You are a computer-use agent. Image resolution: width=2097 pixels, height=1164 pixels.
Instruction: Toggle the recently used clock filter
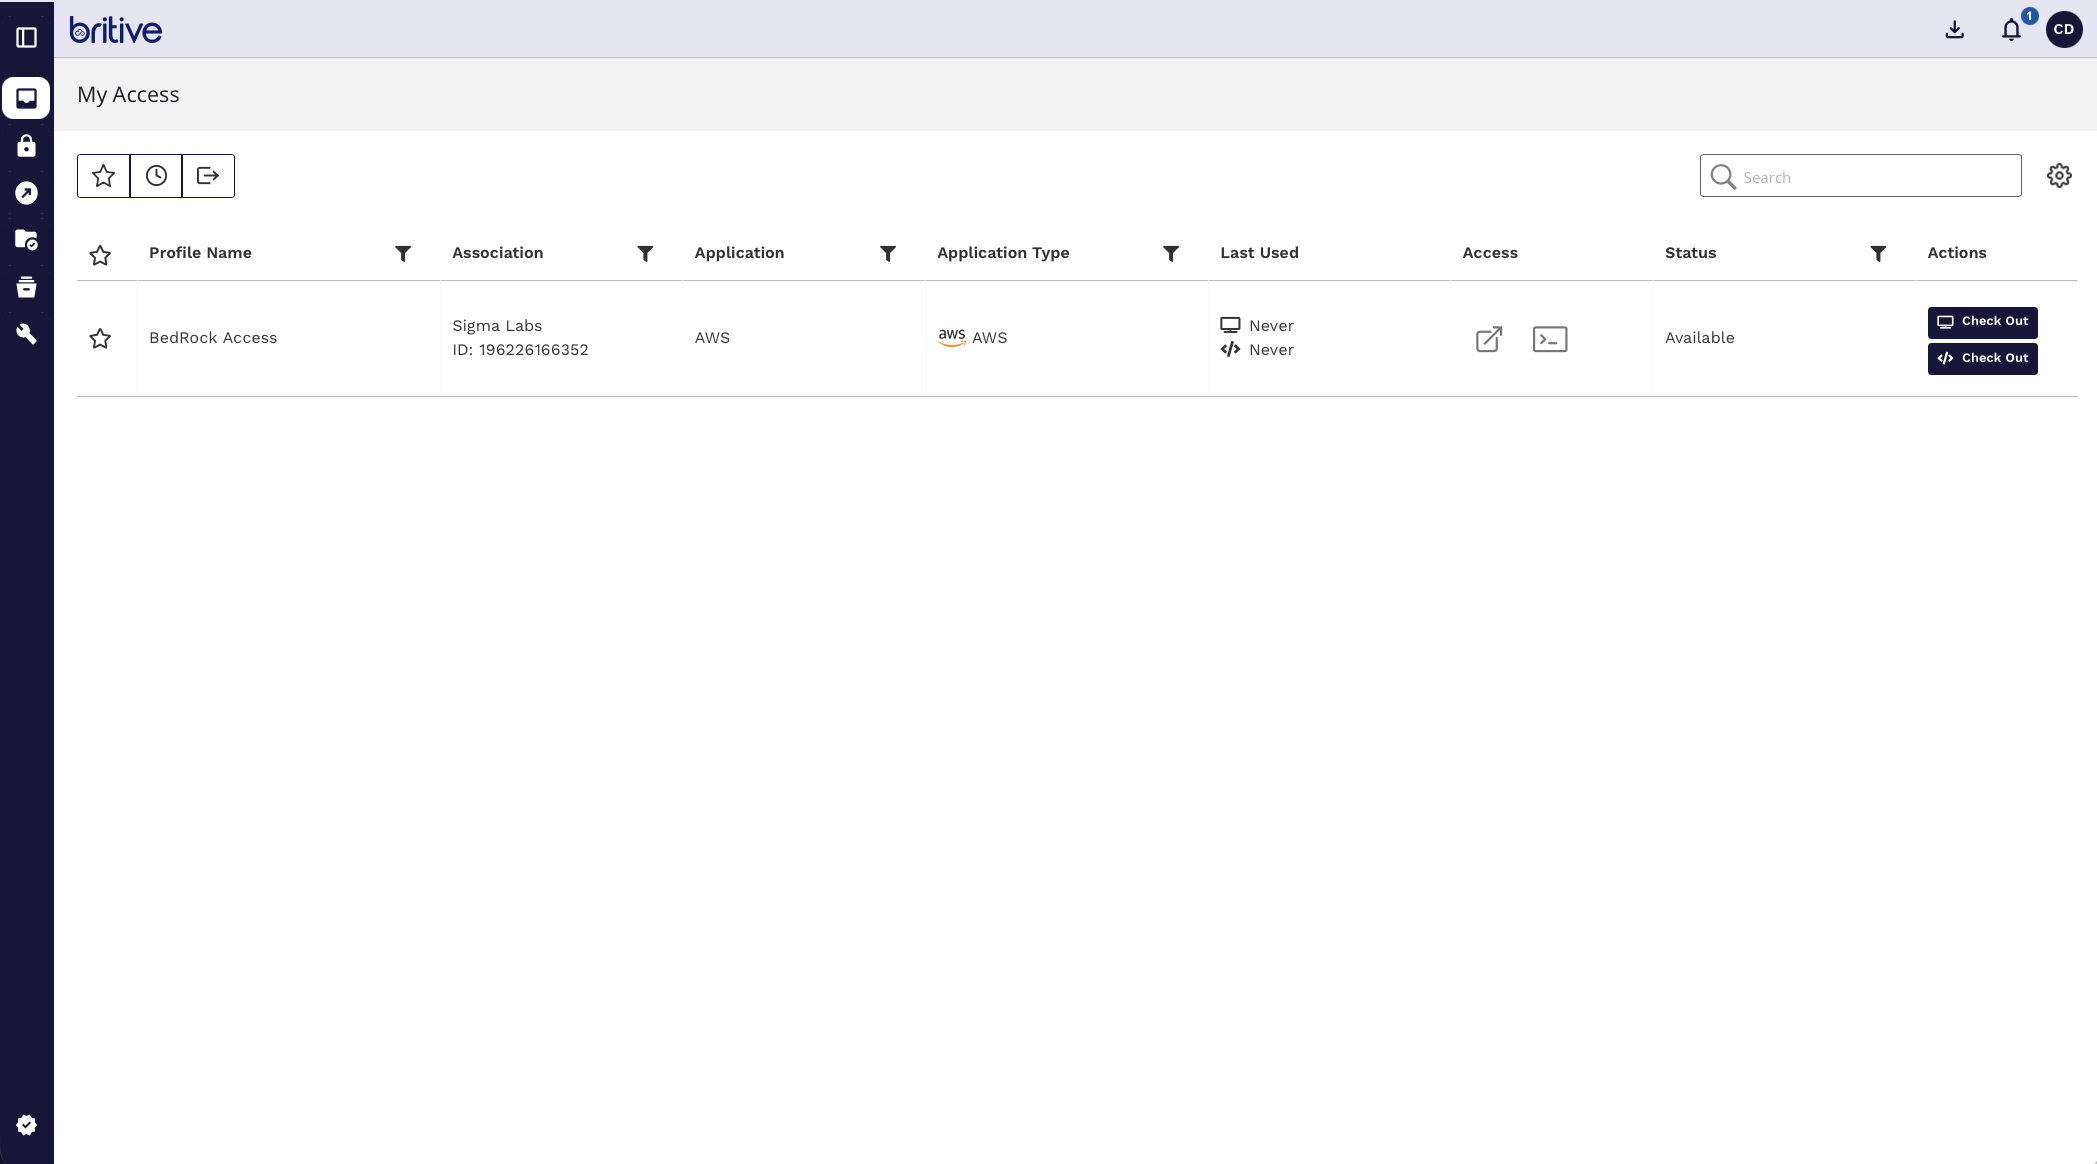156,176
